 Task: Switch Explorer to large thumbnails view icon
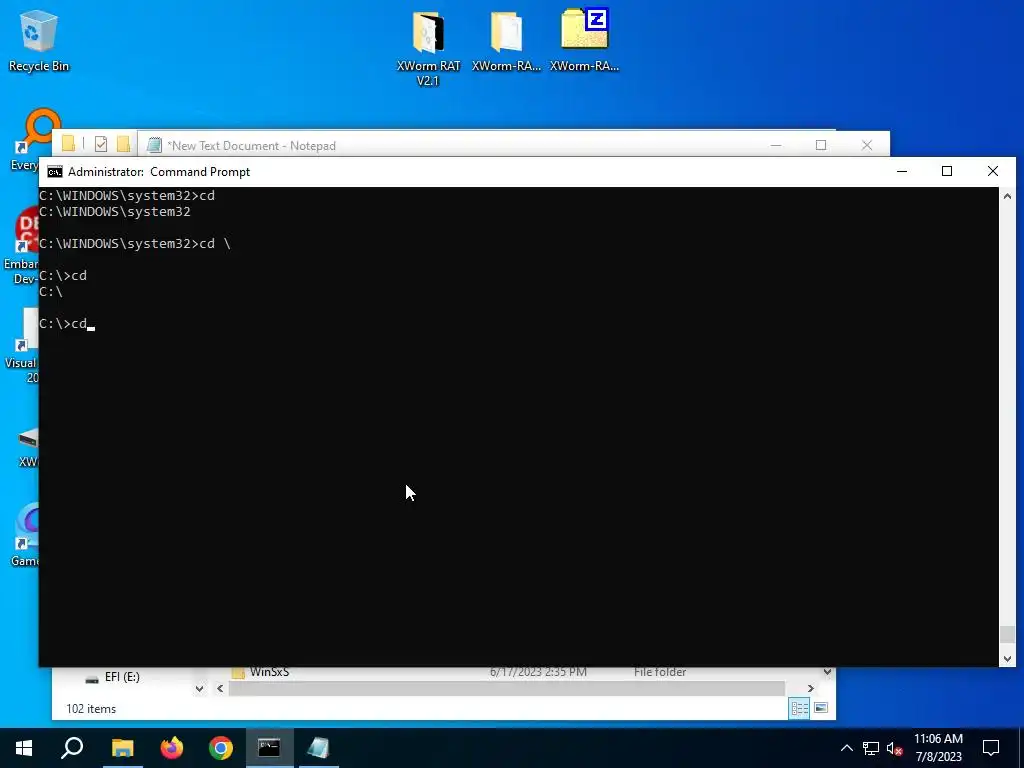(x=822, y=709)
